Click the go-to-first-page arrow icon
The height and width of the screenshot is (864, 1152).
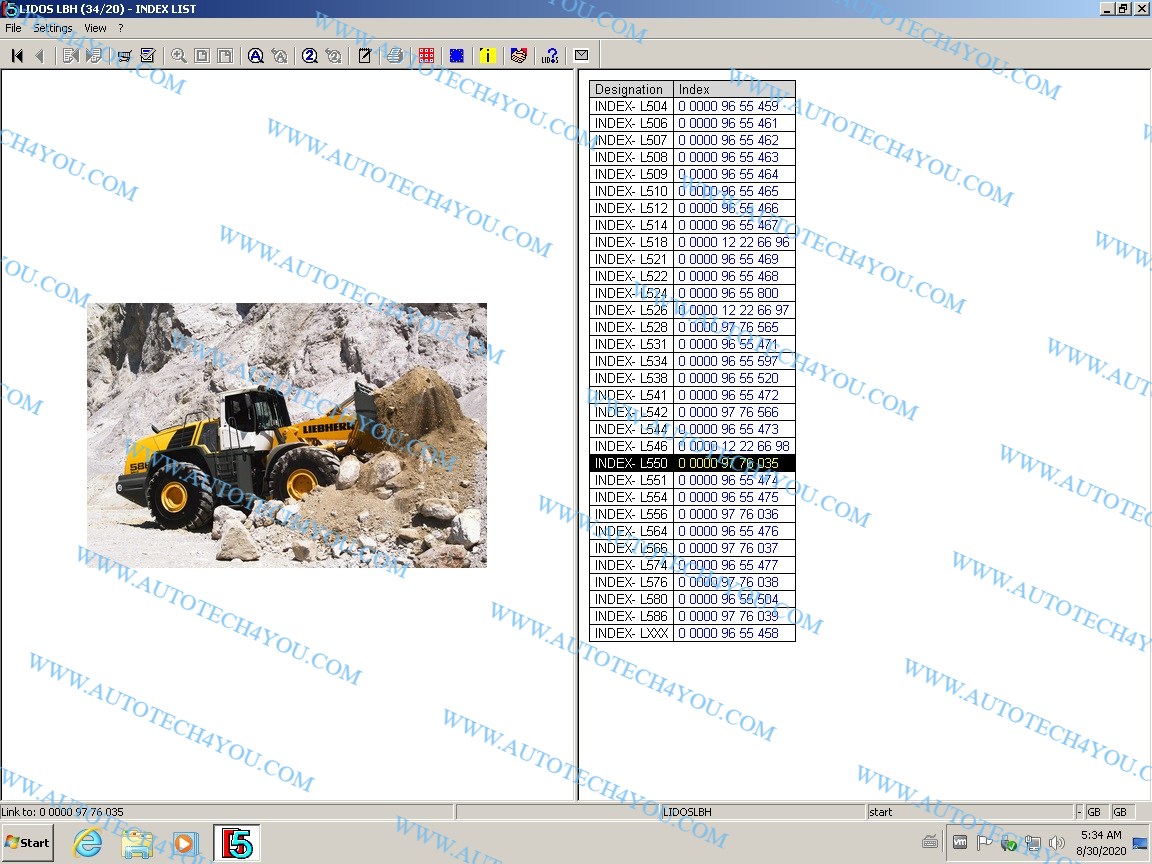pyautogui.click(x=17, y=56)
